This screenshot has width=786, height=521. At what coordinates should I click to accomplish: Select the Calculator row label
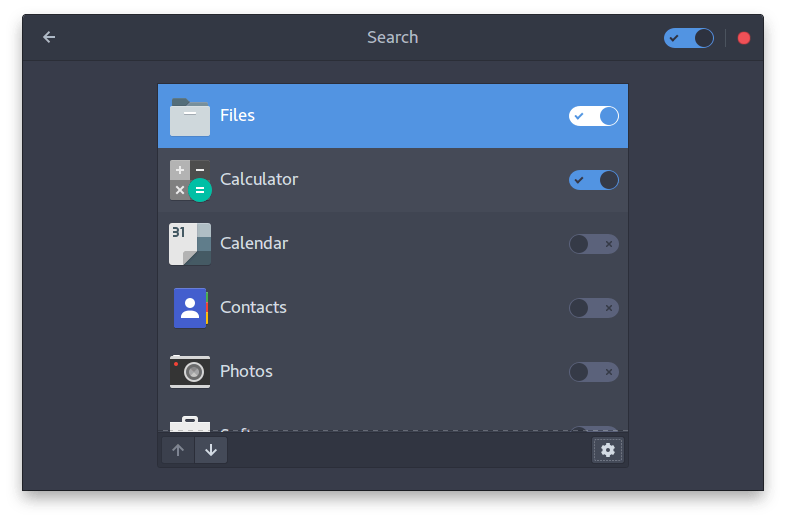coord(259,180)
